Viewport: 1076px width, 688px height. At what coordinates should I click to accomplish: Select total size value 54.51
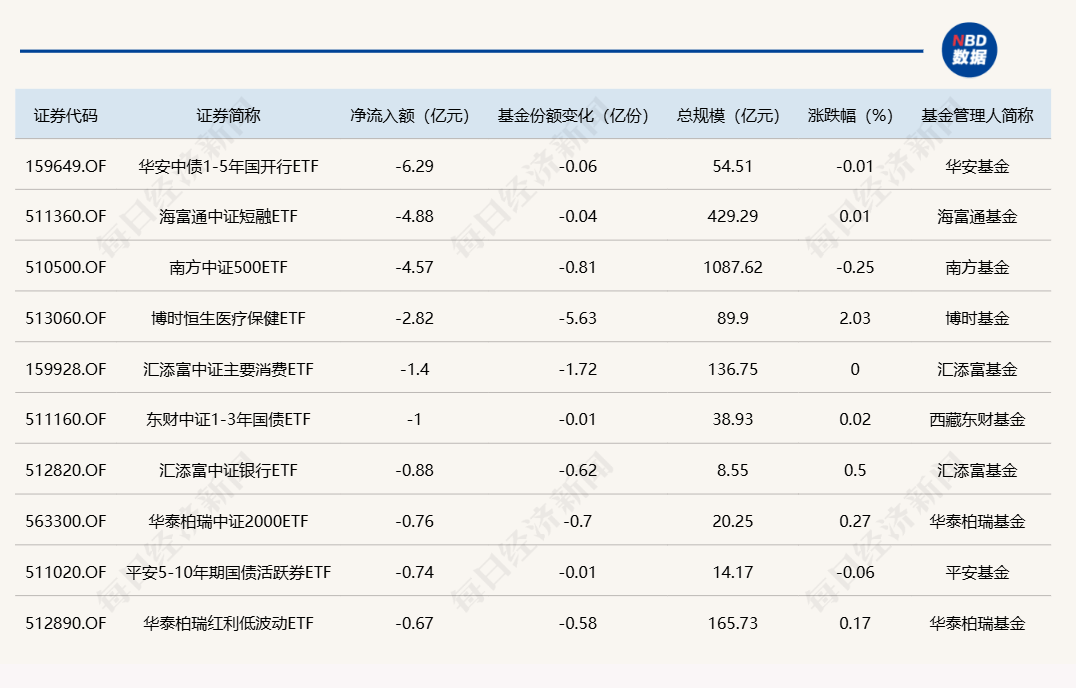733,166
